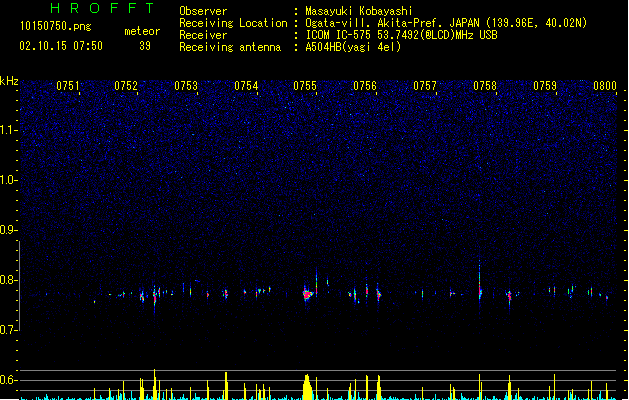Click the 0.7 kHz axis label
Viewport: 629px width, 400px height.
coord(8,330)
